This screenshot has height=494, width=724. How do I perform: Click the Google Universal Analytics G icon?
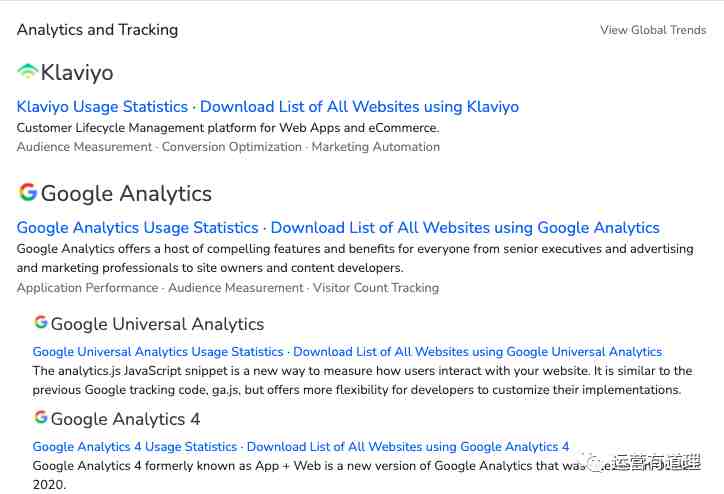click(41, 322)
